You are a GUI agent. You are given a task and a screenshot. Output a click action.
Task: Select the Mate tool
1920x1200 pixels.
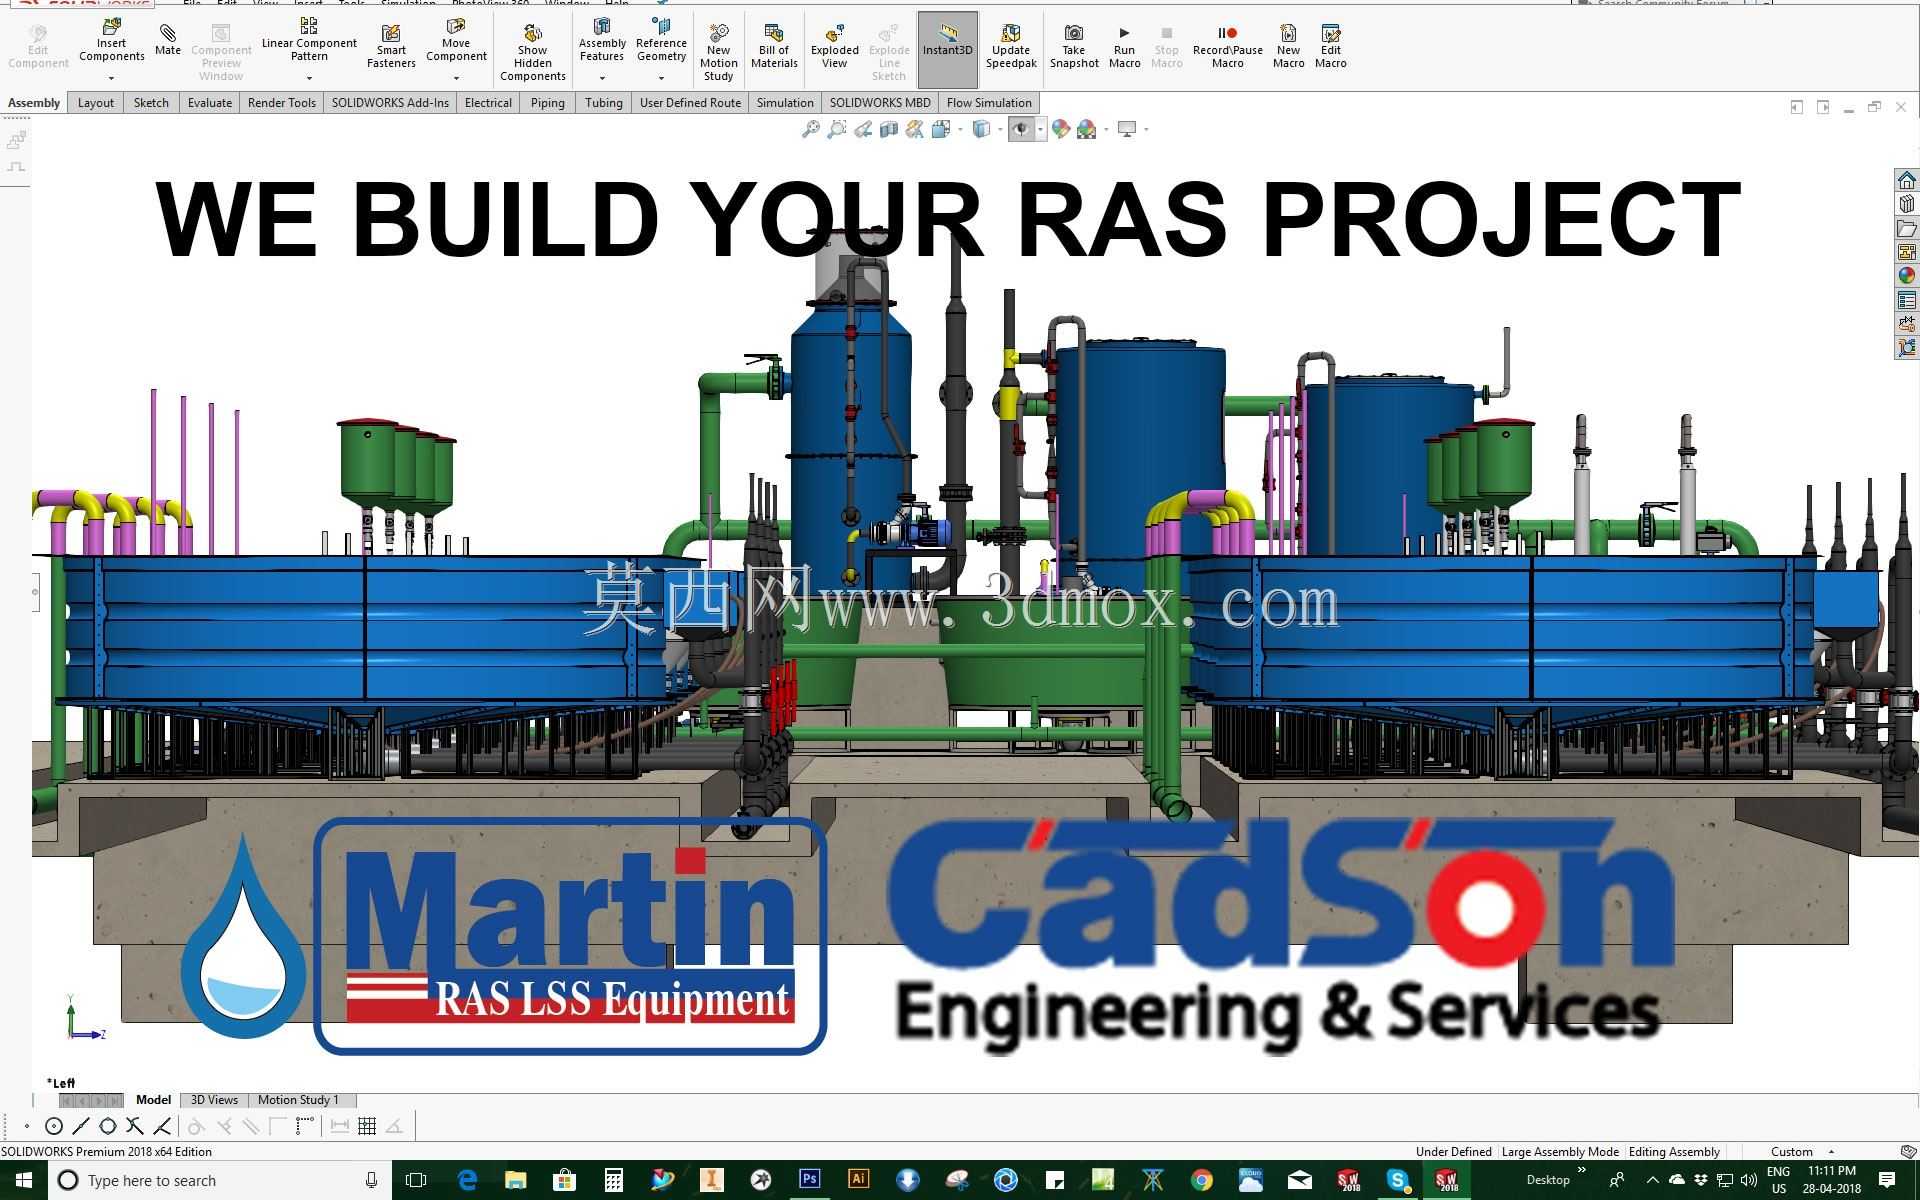pyautogui.click(x=168, y=40)
